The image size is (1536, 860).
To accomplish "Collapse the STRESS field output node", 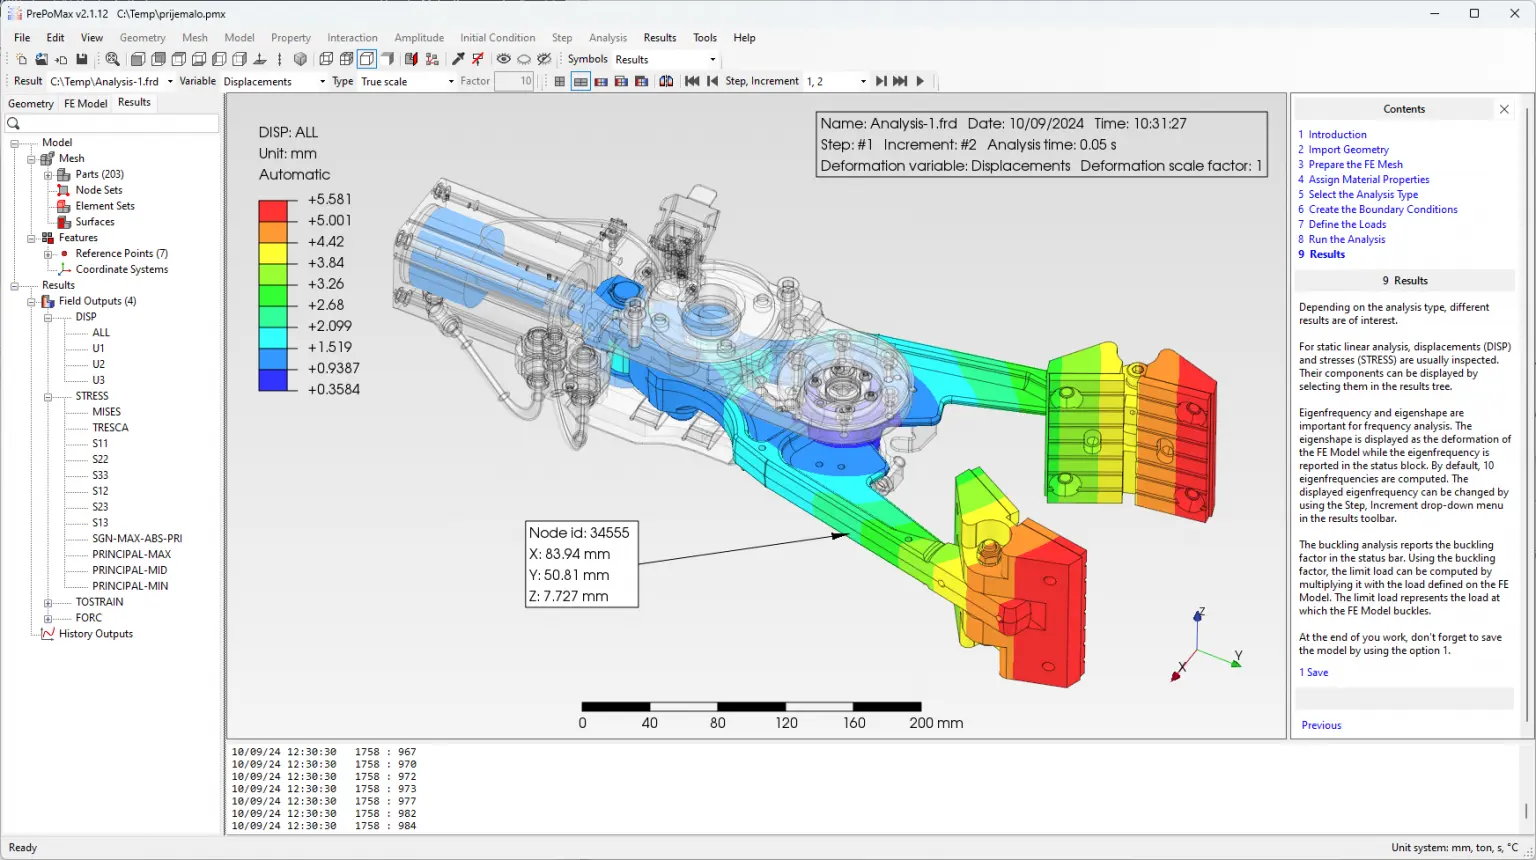I will [x=48, y=397].
